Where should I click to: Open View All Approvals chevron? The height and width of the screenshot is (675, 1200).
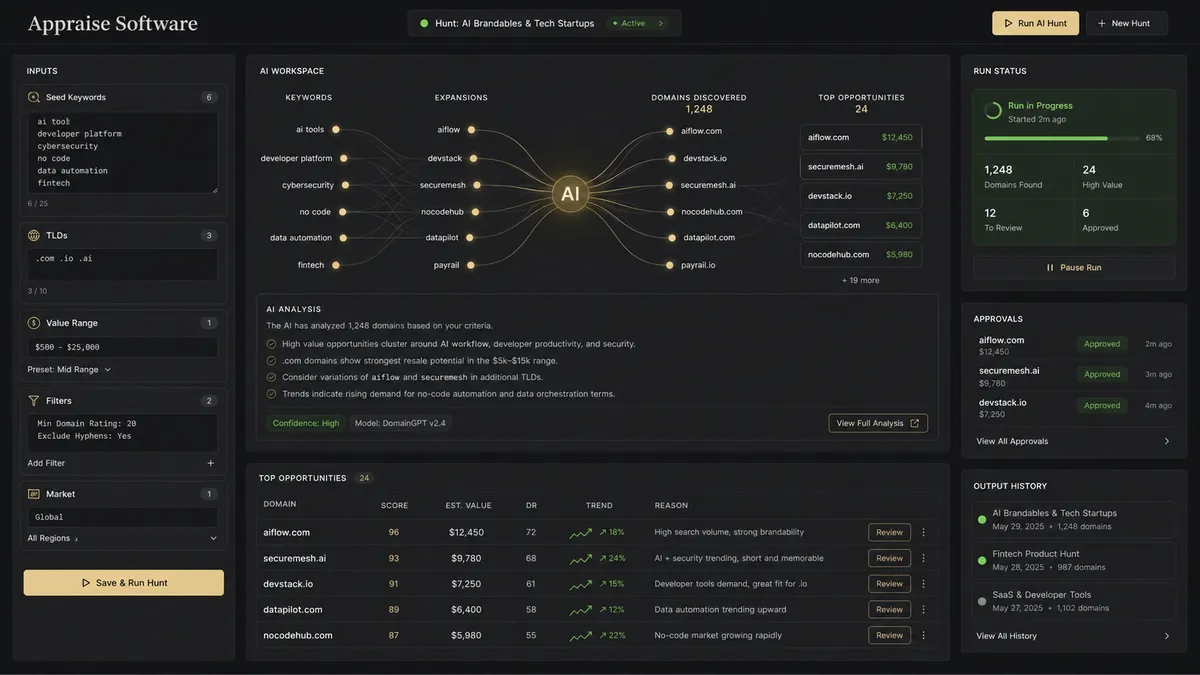point(1167,441)
